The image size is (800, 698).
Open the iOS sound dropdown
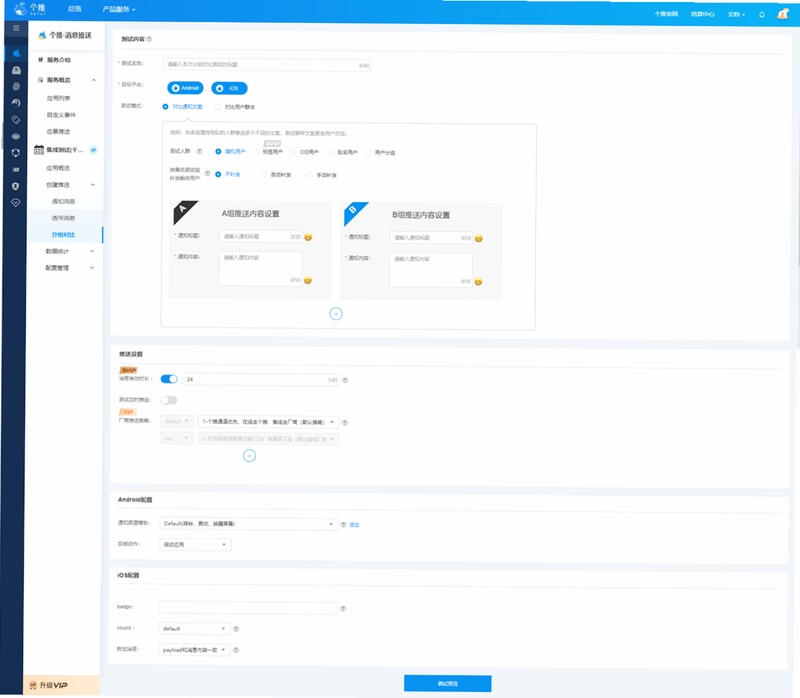pos(194,629)
